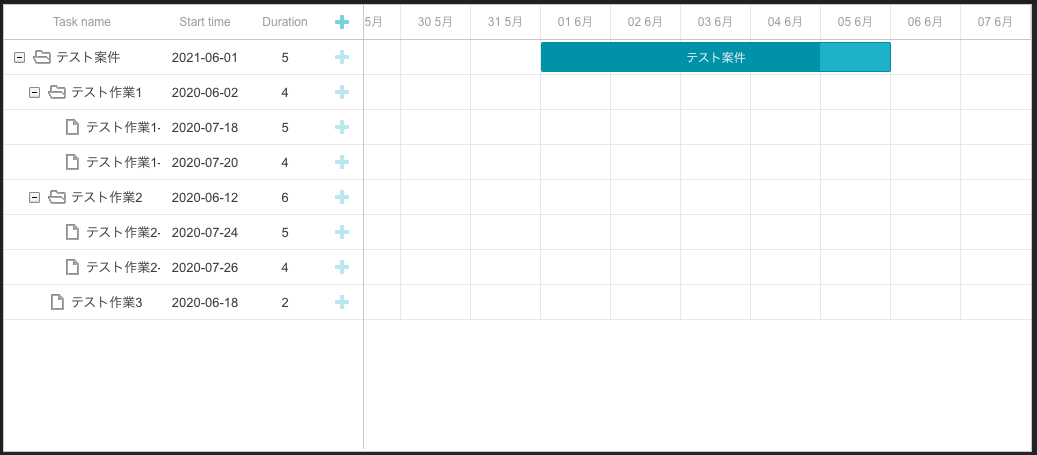1037x455 pixels.
Task: Click duration 6 on the テスト作業2 row
Action: pos(285,198)
